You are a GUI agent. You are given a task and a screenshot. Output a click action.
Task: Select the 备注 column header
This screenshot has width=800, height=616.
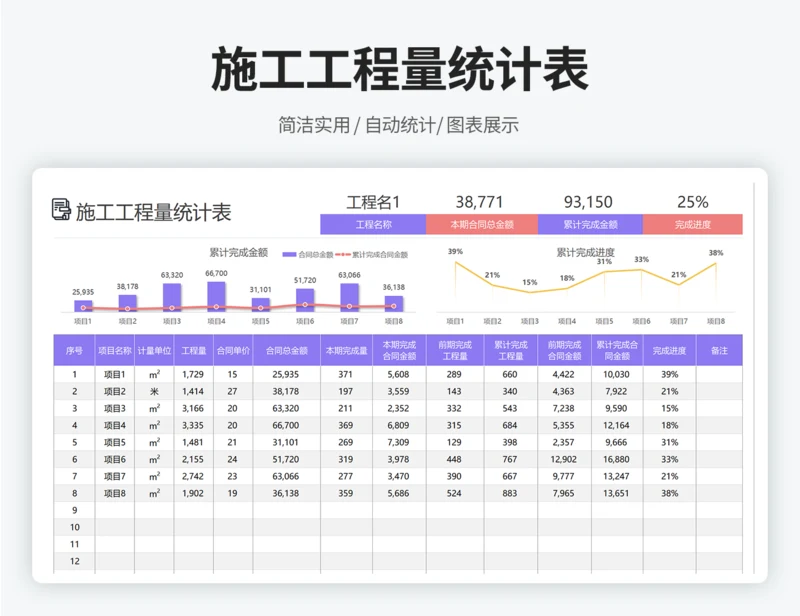pos(719,351)
